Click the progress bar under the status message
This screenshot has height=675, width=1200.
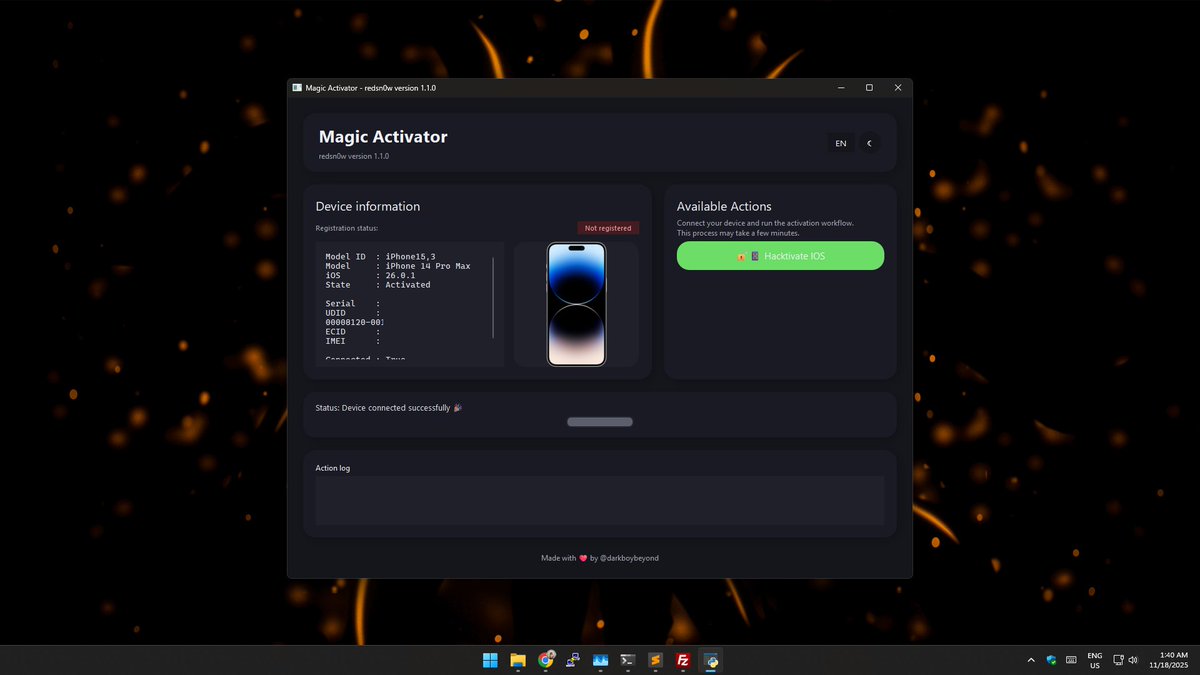pyautogui.click(x=600, y=422)
